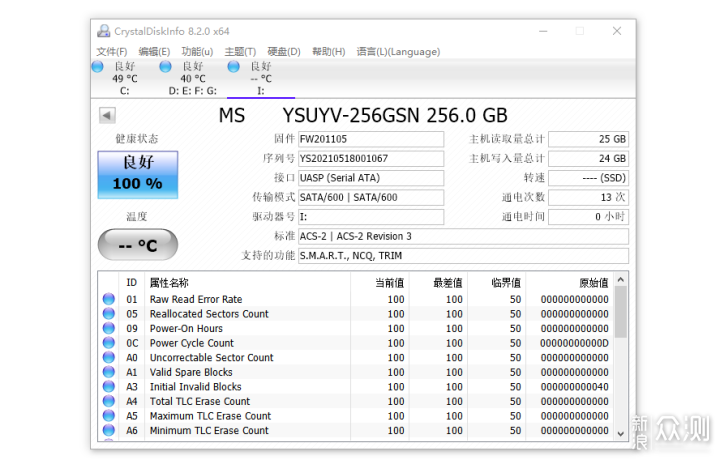Click the SMART list scrollbar thumb
720x460 pixels.
click(x=621, y=312)
